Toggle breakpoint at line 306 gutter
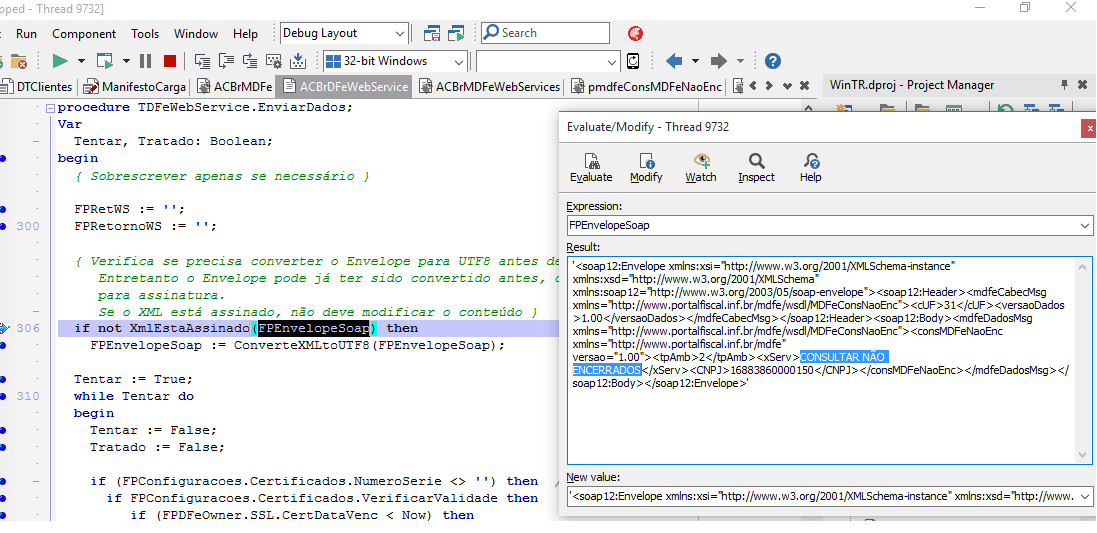 click(x=4, y=328)
